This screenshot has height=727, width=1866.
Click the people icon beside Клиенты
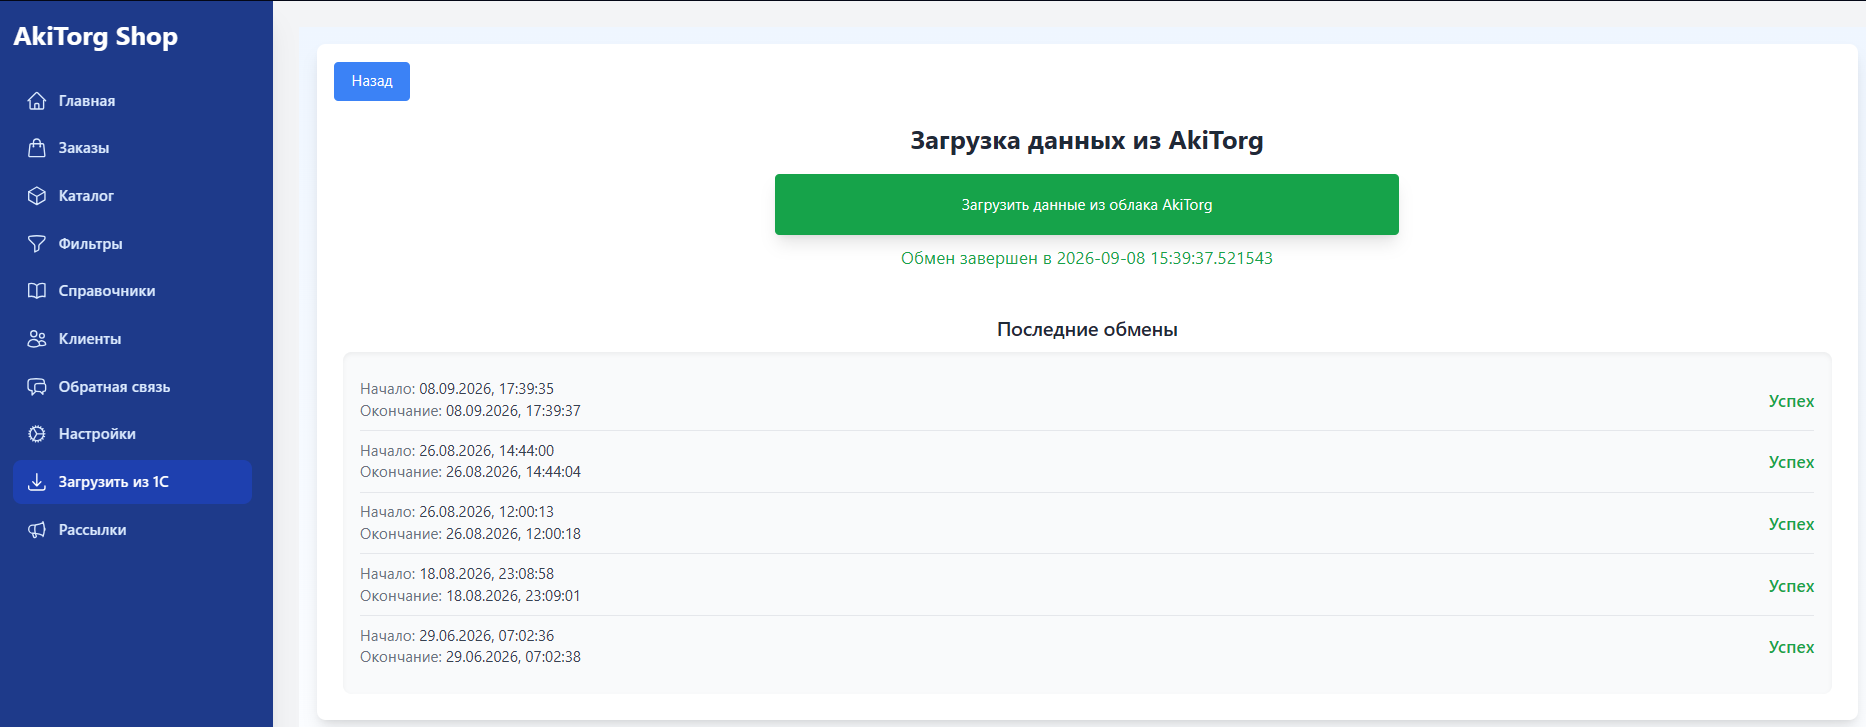pyautogui.click(x=37, y=339)
